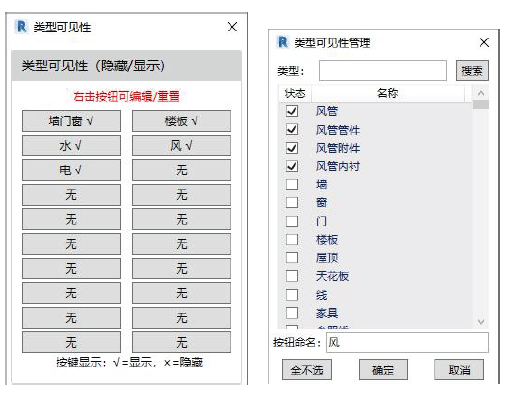Focus the 类型 search input field
This screenshot has width=514, height=394.
(x=383, y=71)
